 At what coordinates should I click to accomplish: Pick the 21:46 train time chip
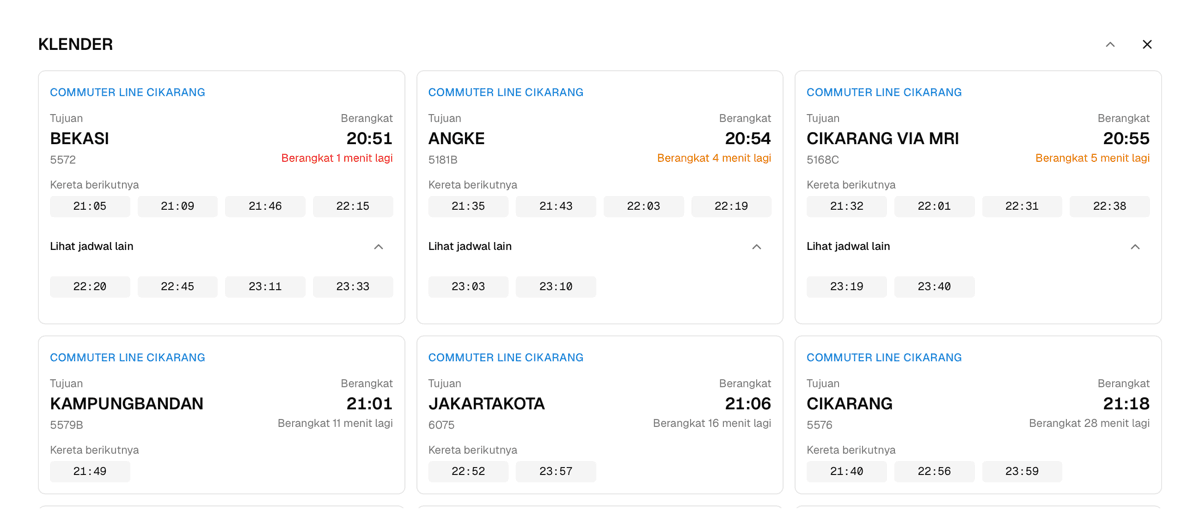click(x=265, y=207)
